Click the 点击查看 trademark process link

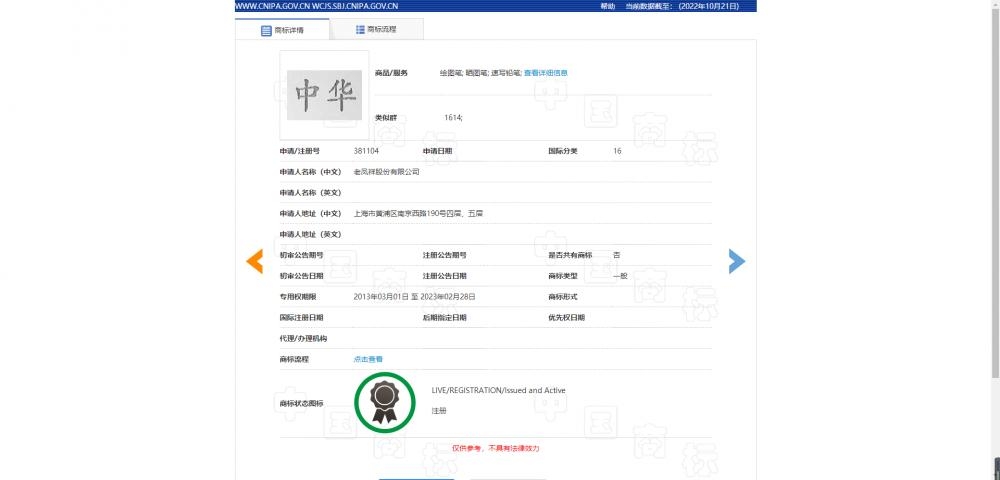point(368,360)
